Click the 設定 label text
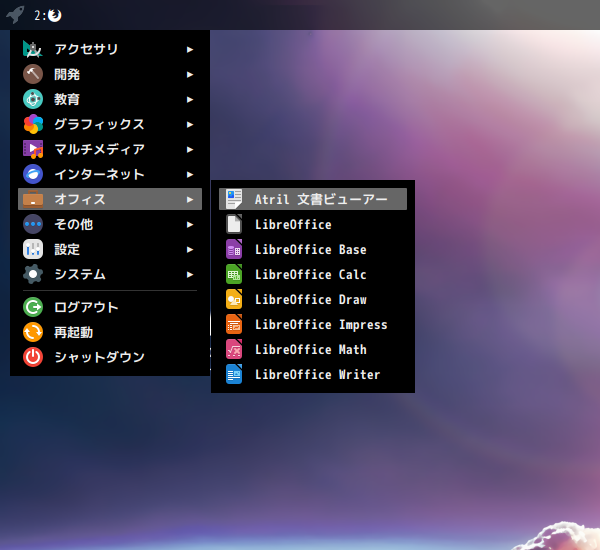The width and height of the screenshot is (600, 550). coord(67,249)
